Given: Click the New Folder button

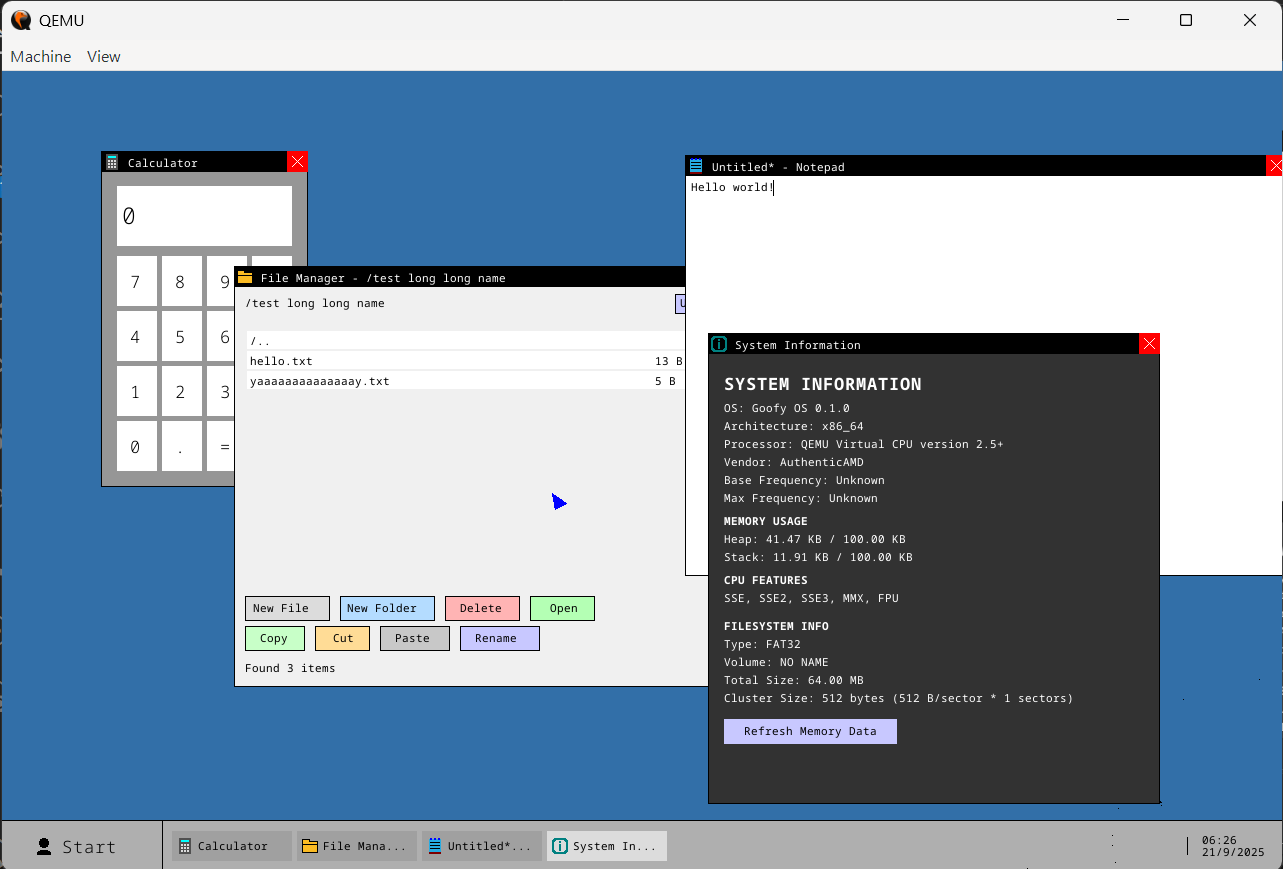Looking at the screenshot, I should coord(386,608).
